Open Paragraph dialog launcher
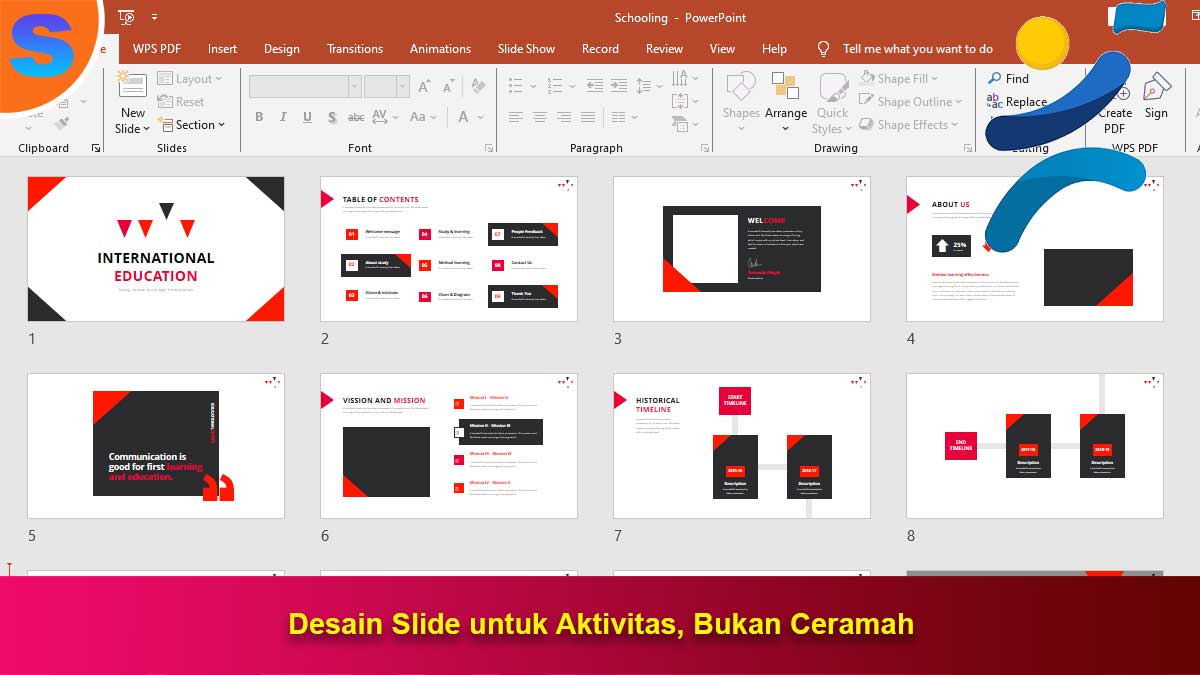Viewport: 1200px width, 675px height. tap(704, 148)
